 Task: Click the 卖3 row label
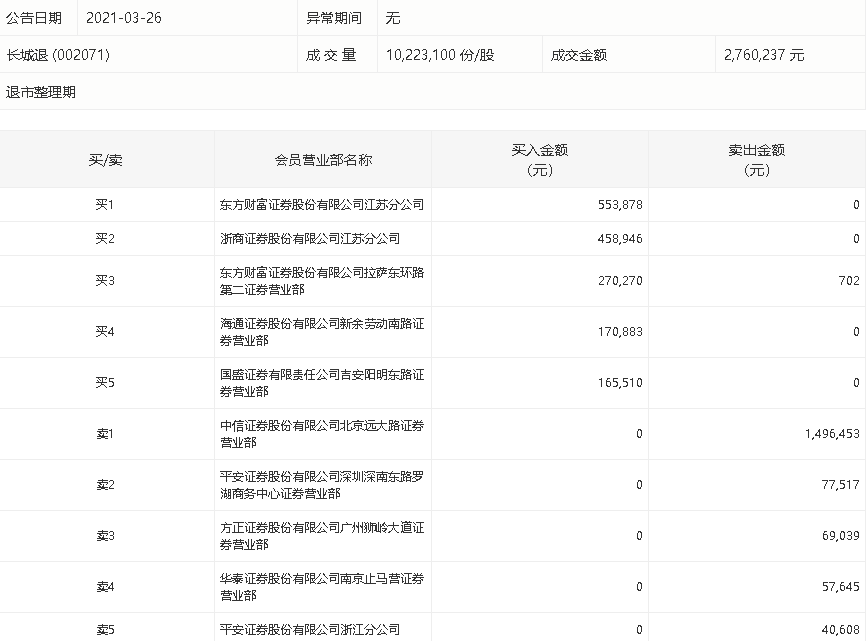click(105, 536)
